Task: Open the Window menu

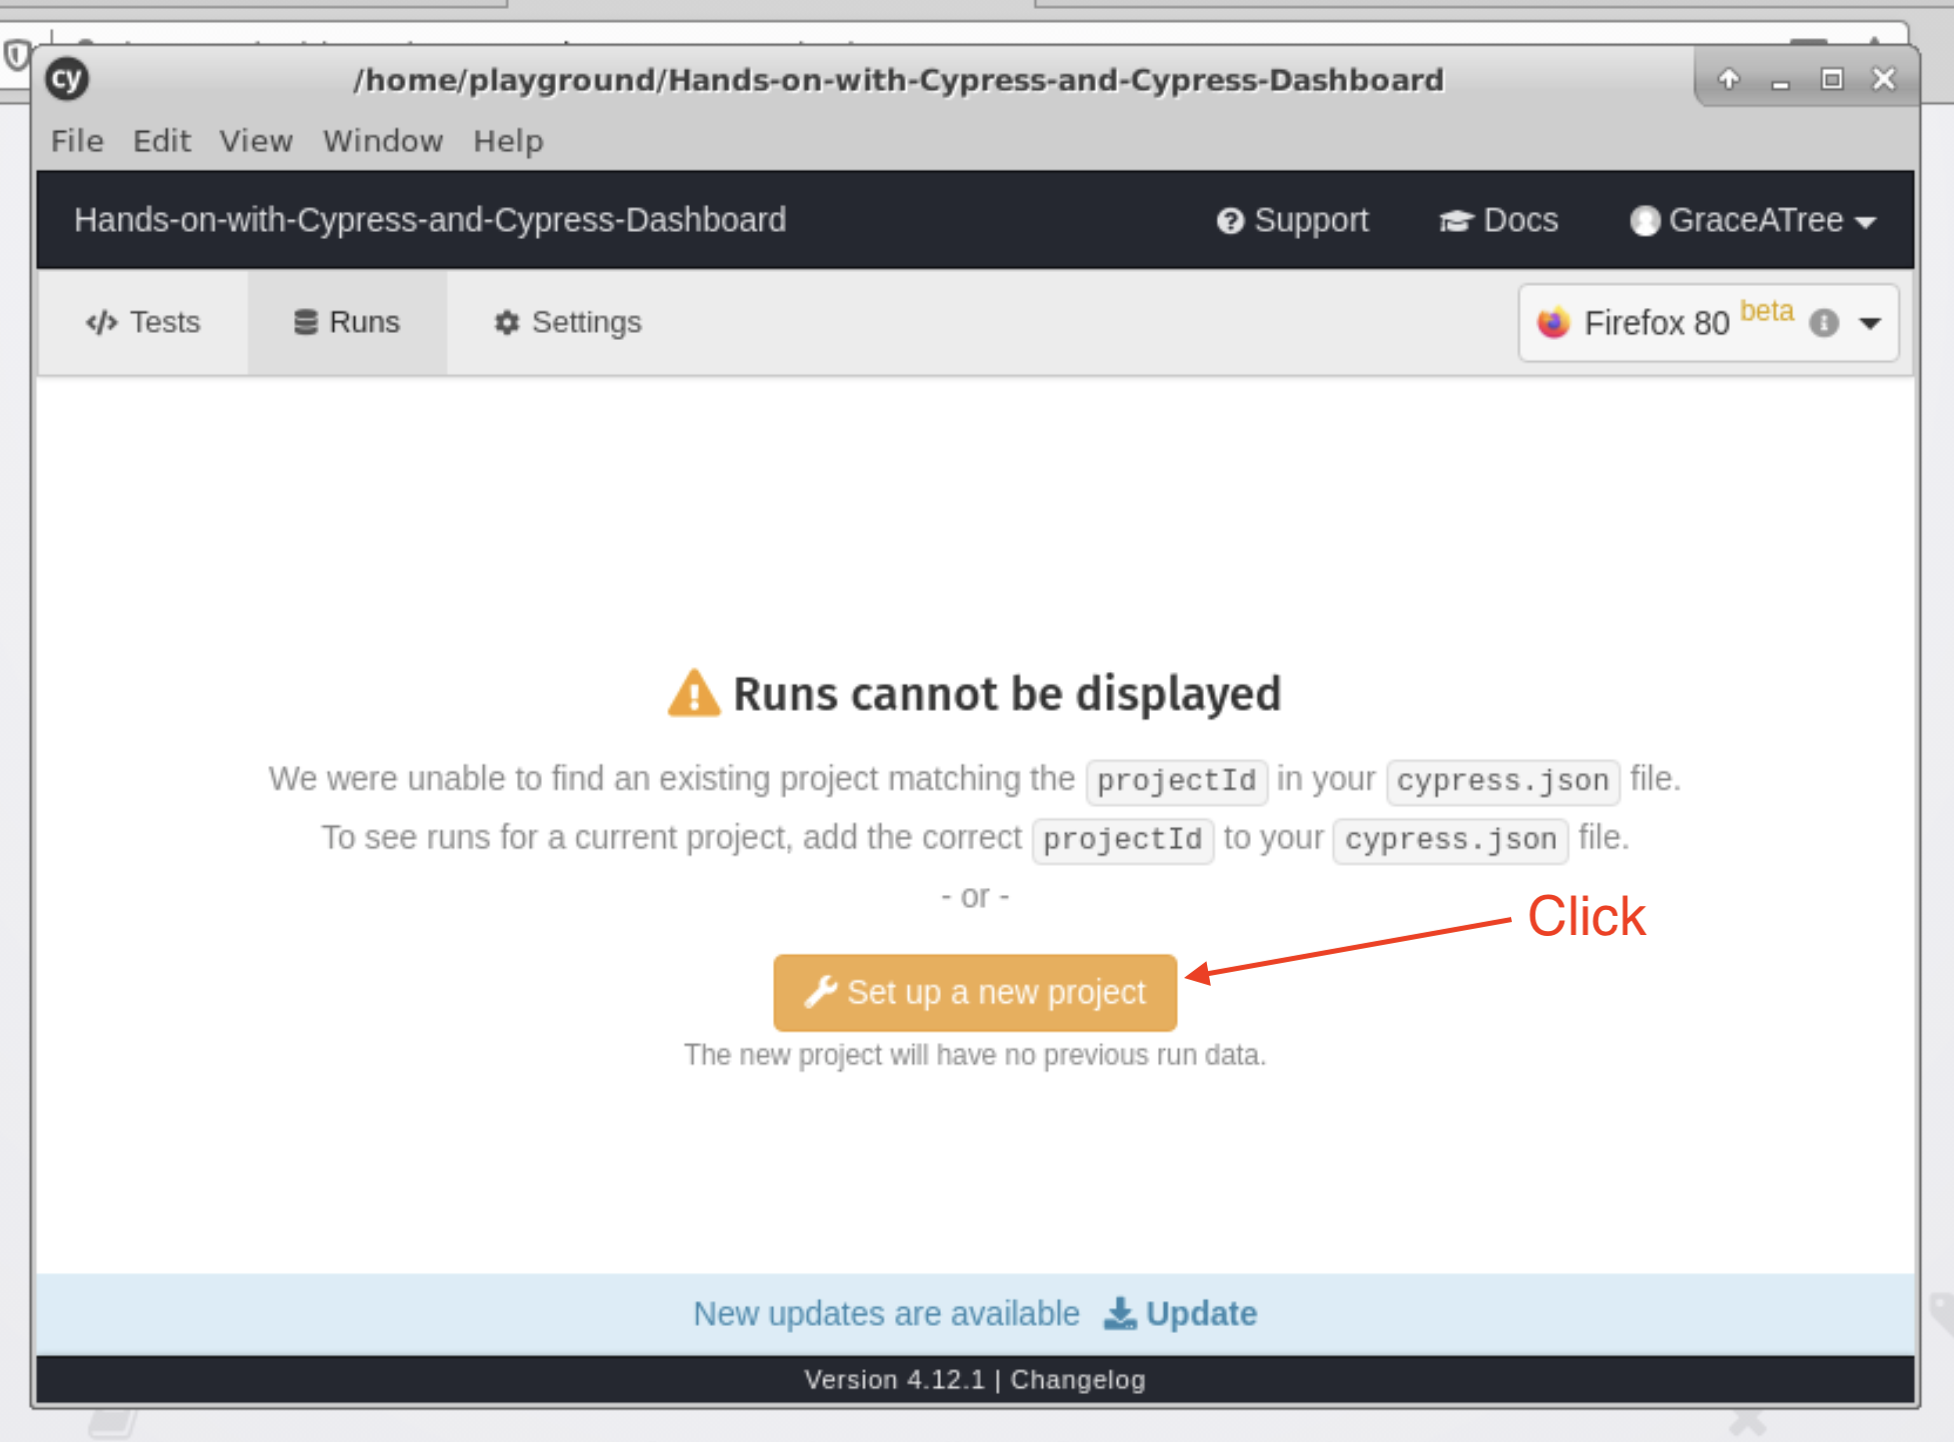Action: [383, 141]
